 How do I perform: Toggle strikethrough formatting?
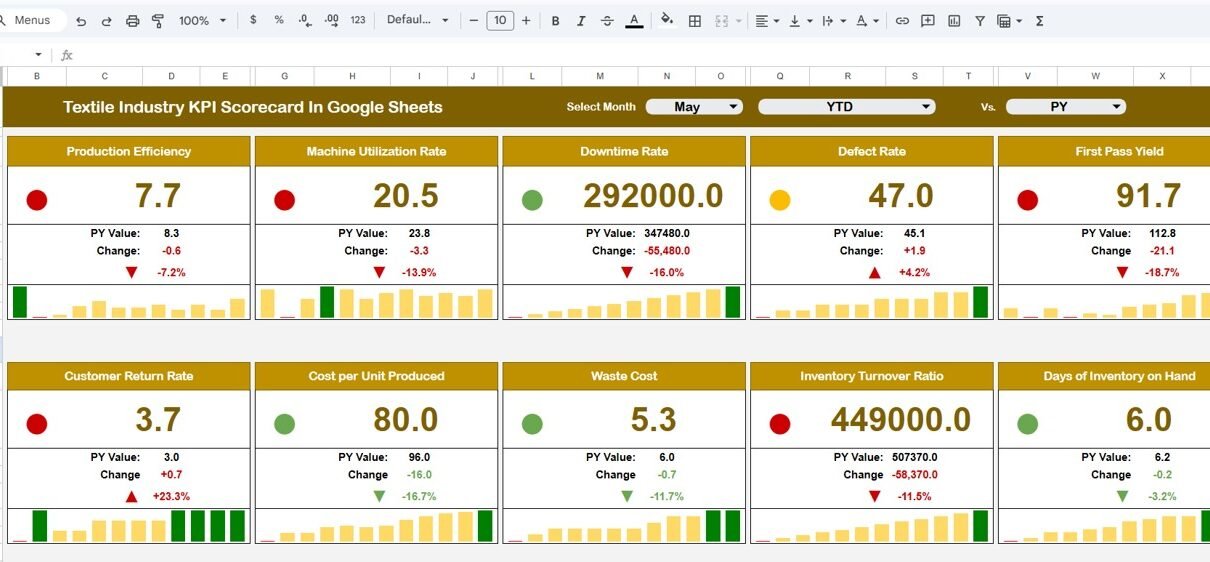point(606,21)
